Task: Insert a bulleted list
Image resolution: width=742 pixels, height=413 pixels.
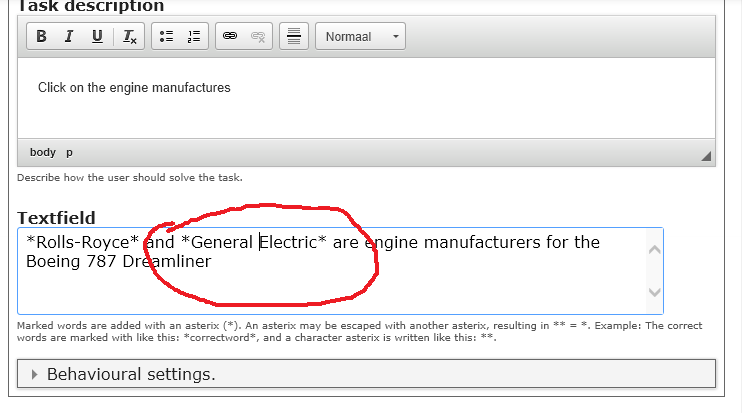Action: click(x=166, y=36)
